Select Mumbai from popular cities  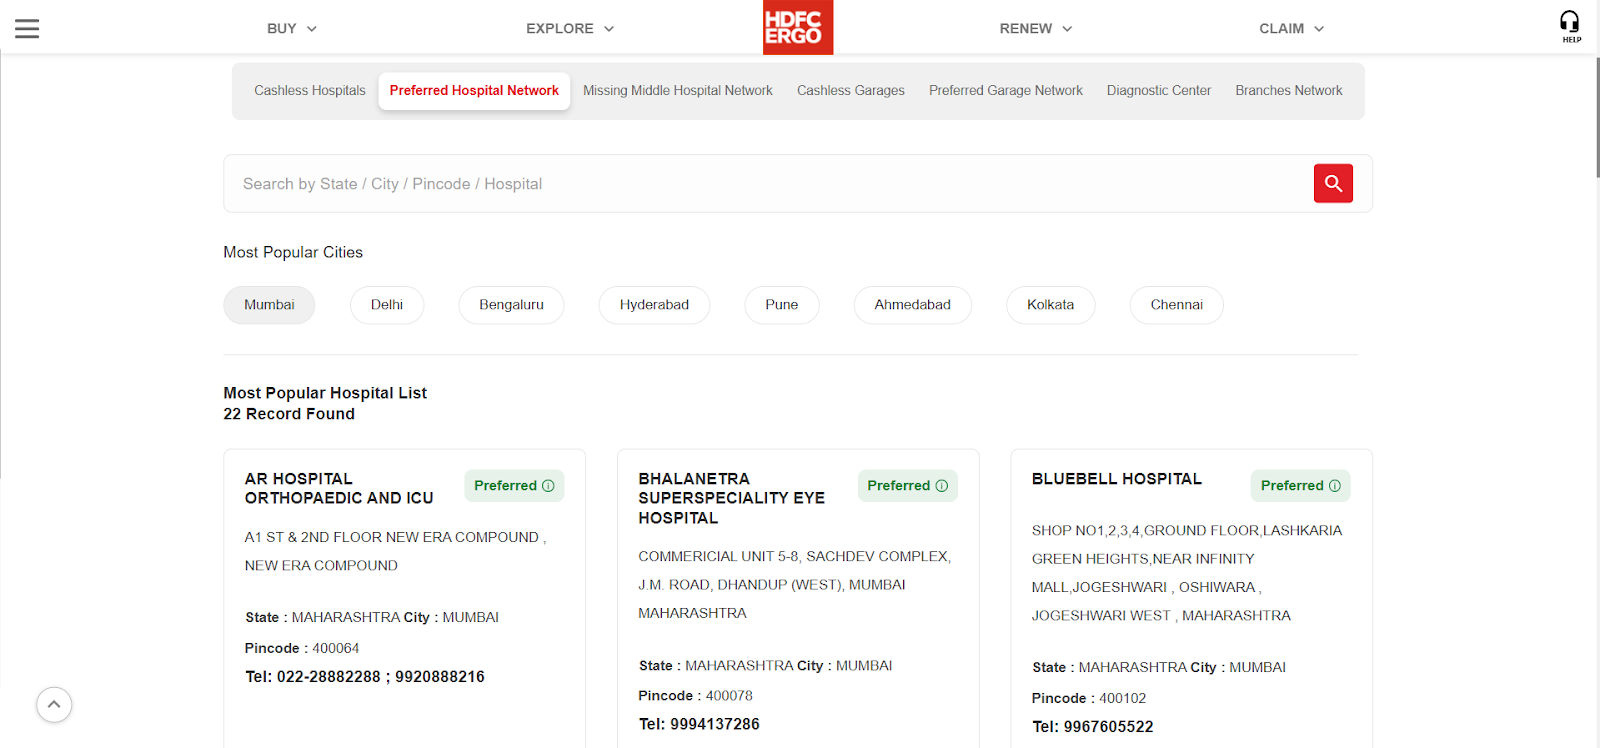pyautogui.click(x=269, y=305)
